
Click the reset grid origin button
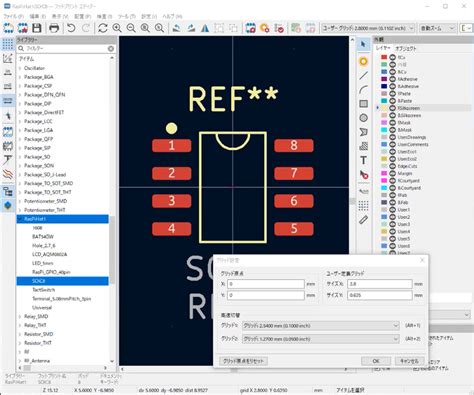243,361
